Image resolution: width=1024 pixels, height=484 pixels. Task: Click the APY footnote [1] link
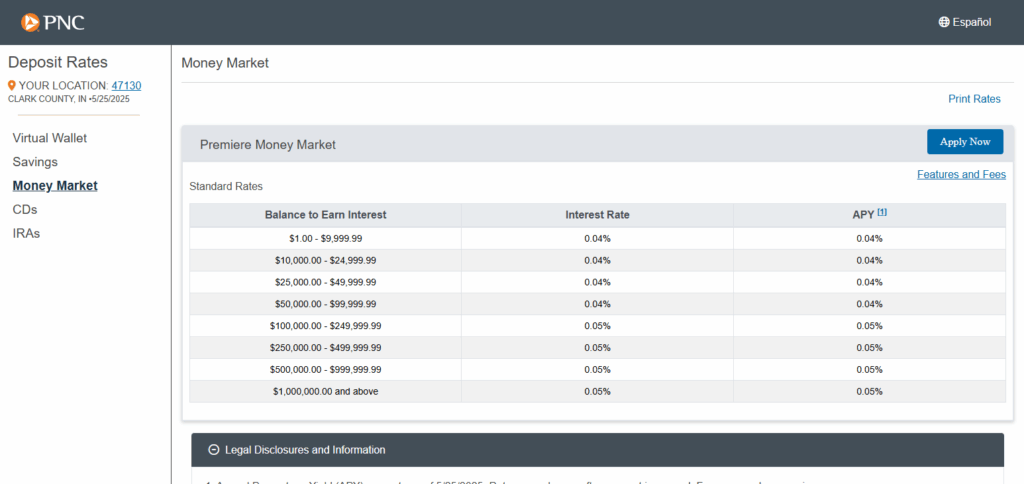point(882,212)
